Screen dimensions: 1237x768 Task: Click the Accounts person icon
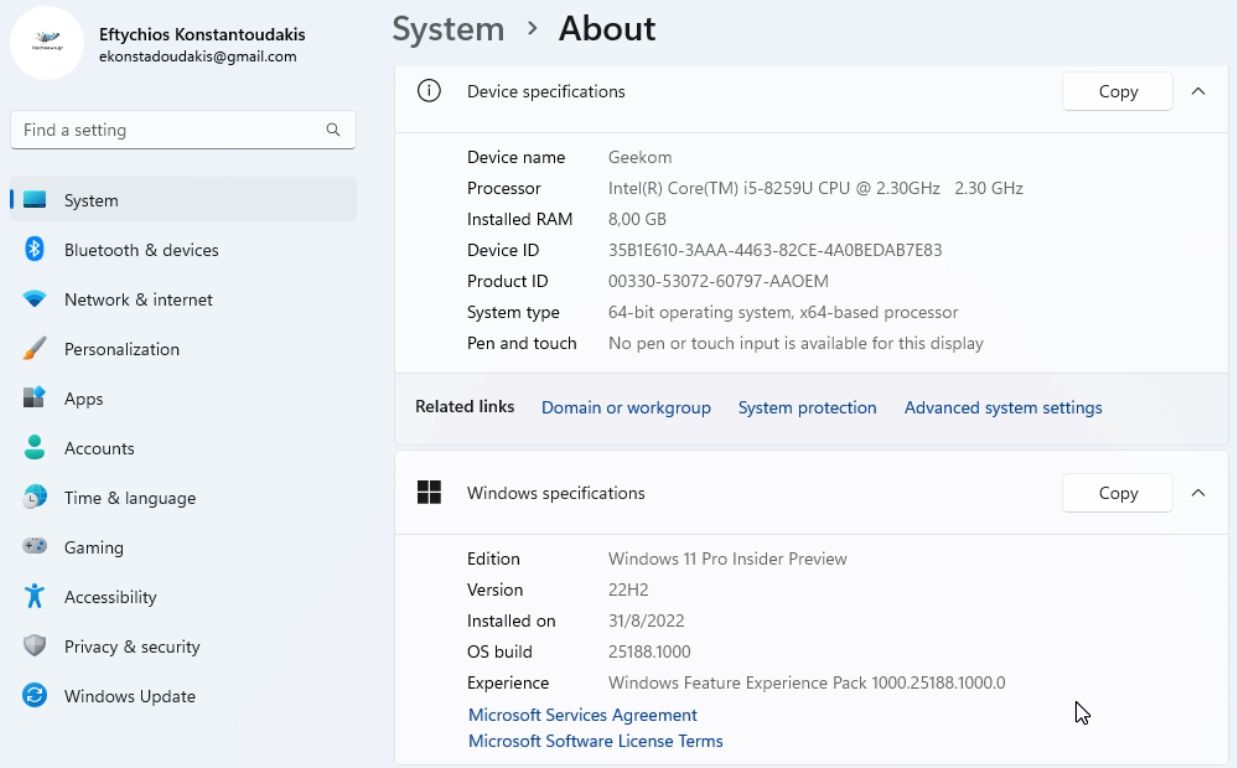(x=35, y=448)
